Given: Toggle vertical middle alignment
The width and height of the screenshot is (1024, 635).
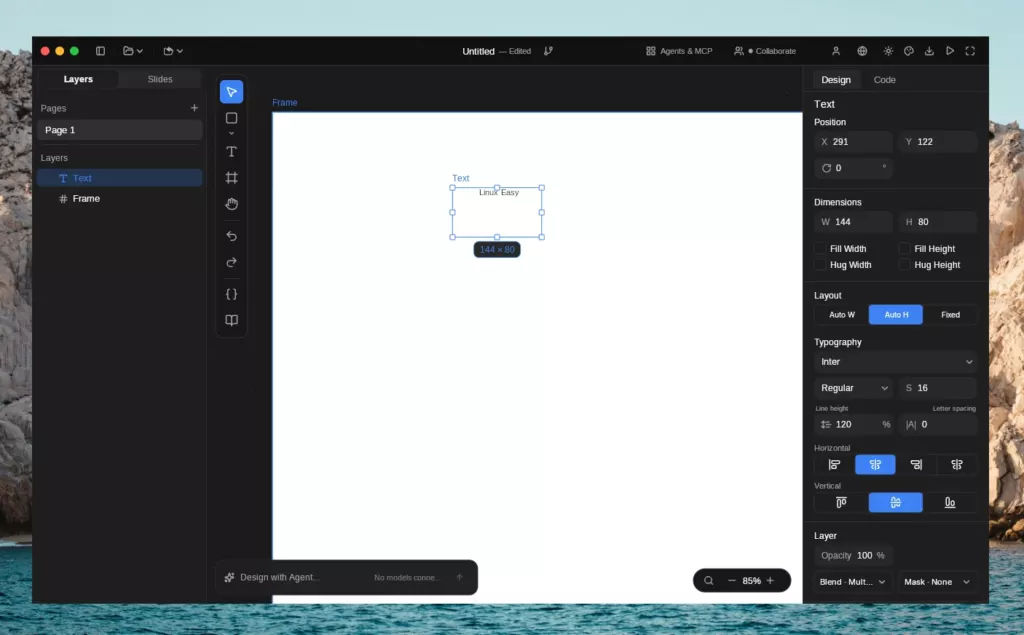Looking at the screenshot, I should pos(895,502).
